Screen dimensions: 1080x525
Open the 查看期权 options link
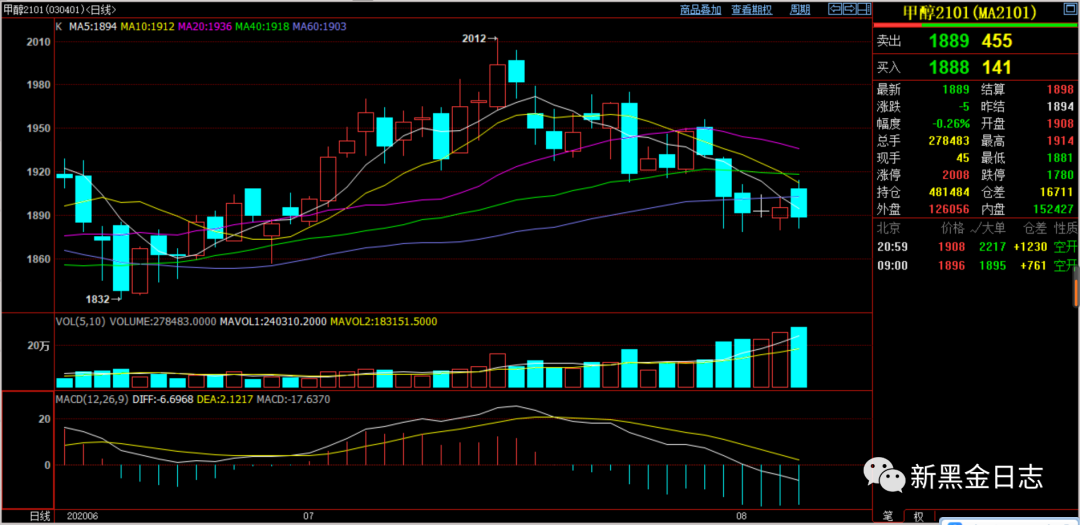click(x=751, y=10)
